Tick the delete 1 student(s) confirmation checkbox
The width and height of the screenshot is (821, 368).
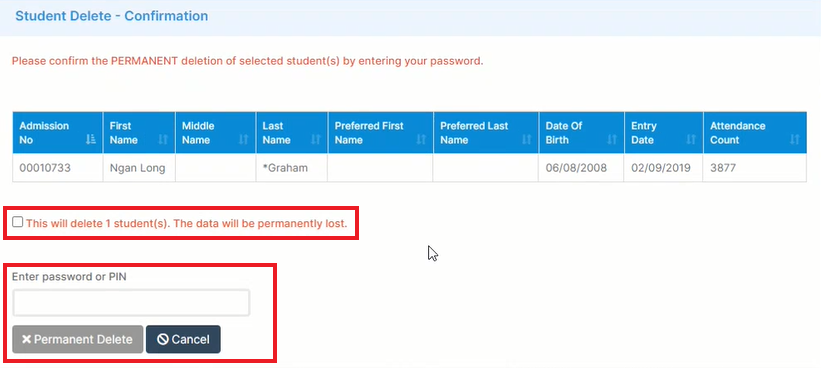click(x=18, y=222)
